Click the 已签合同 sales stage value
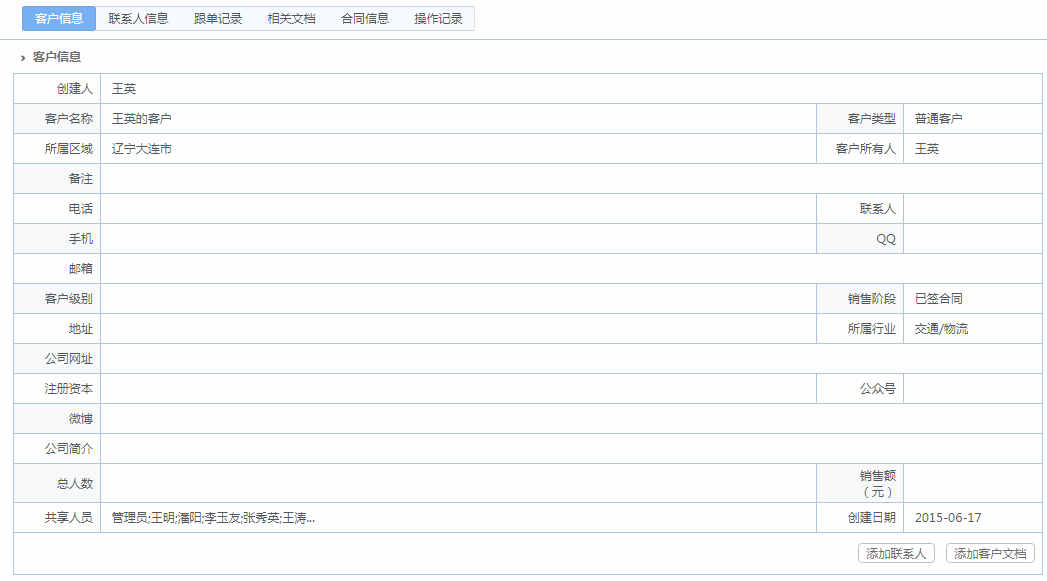Image resolution: width=1047 pixels, height=581 pixels. point(938,299)
